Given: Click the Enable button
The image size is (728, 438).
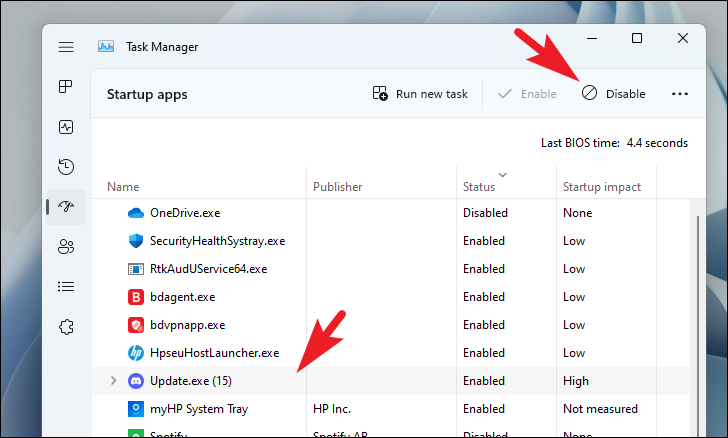Looking at the screenshot, I should [527, 94].
